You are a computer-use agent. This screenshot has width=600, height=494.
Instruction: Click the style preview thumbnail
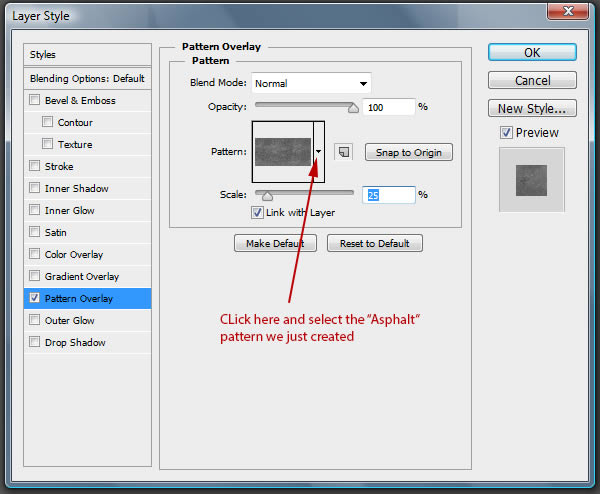coord(531,180)
